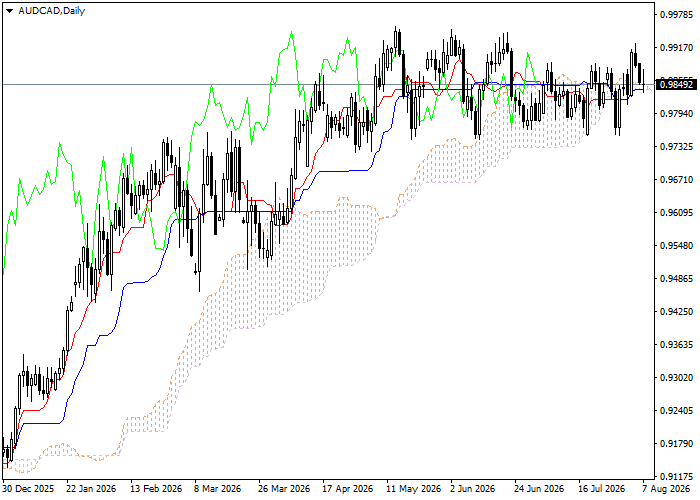Select the 2 Jun 2026 date label
This screenshot has width=700, height=500.
coord(473,489)
